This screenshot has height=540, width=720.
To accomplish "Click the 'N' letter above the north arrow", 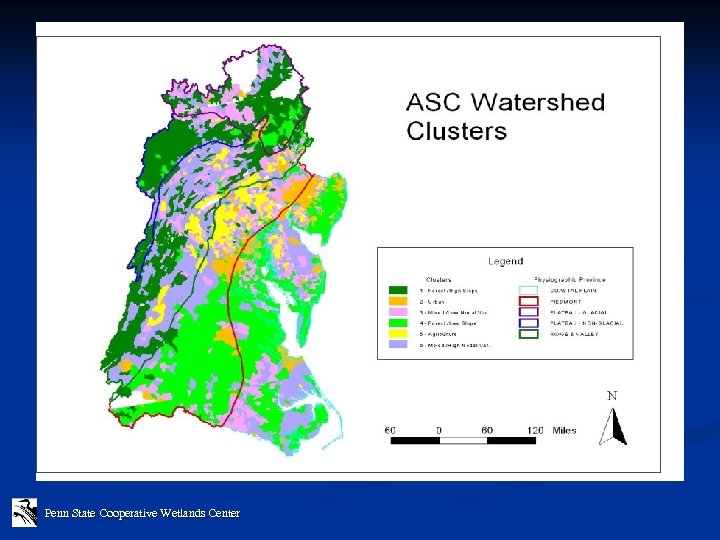I will pos(612,396).
